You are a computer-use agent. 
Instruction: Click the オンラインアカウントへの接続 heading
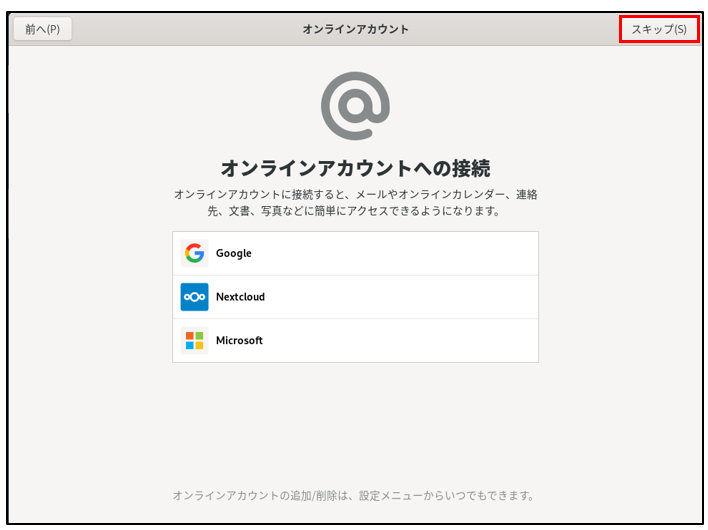(355, 167)
